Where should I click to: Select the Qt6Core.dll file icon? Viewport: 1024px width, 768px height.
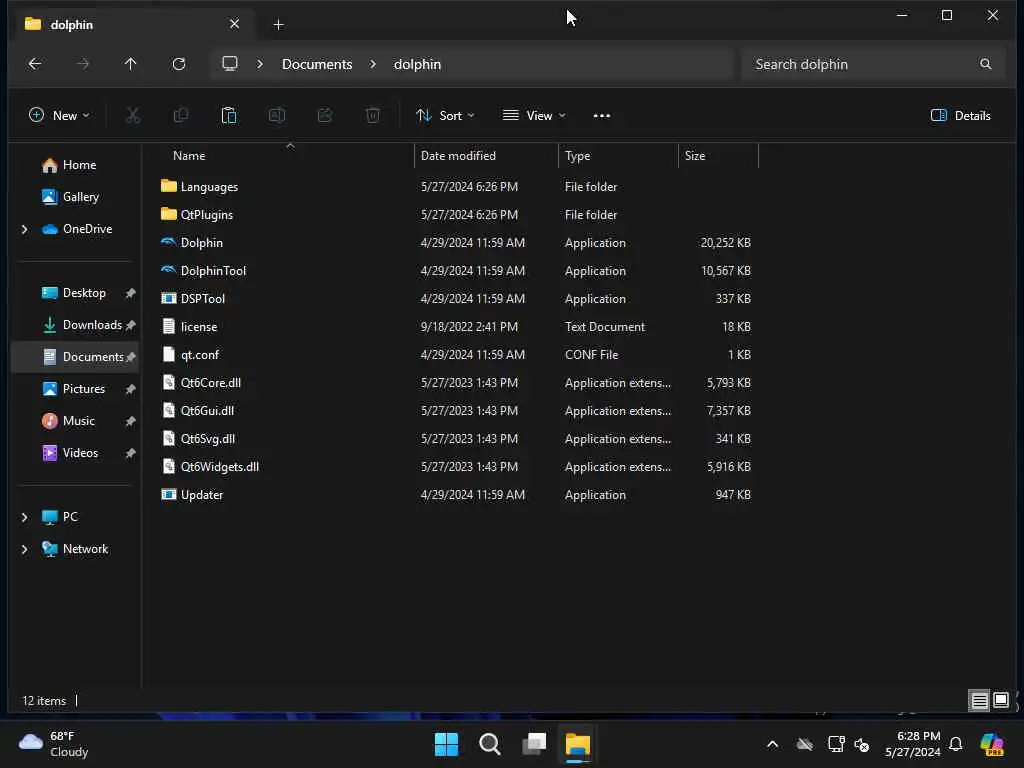[168, 383]
